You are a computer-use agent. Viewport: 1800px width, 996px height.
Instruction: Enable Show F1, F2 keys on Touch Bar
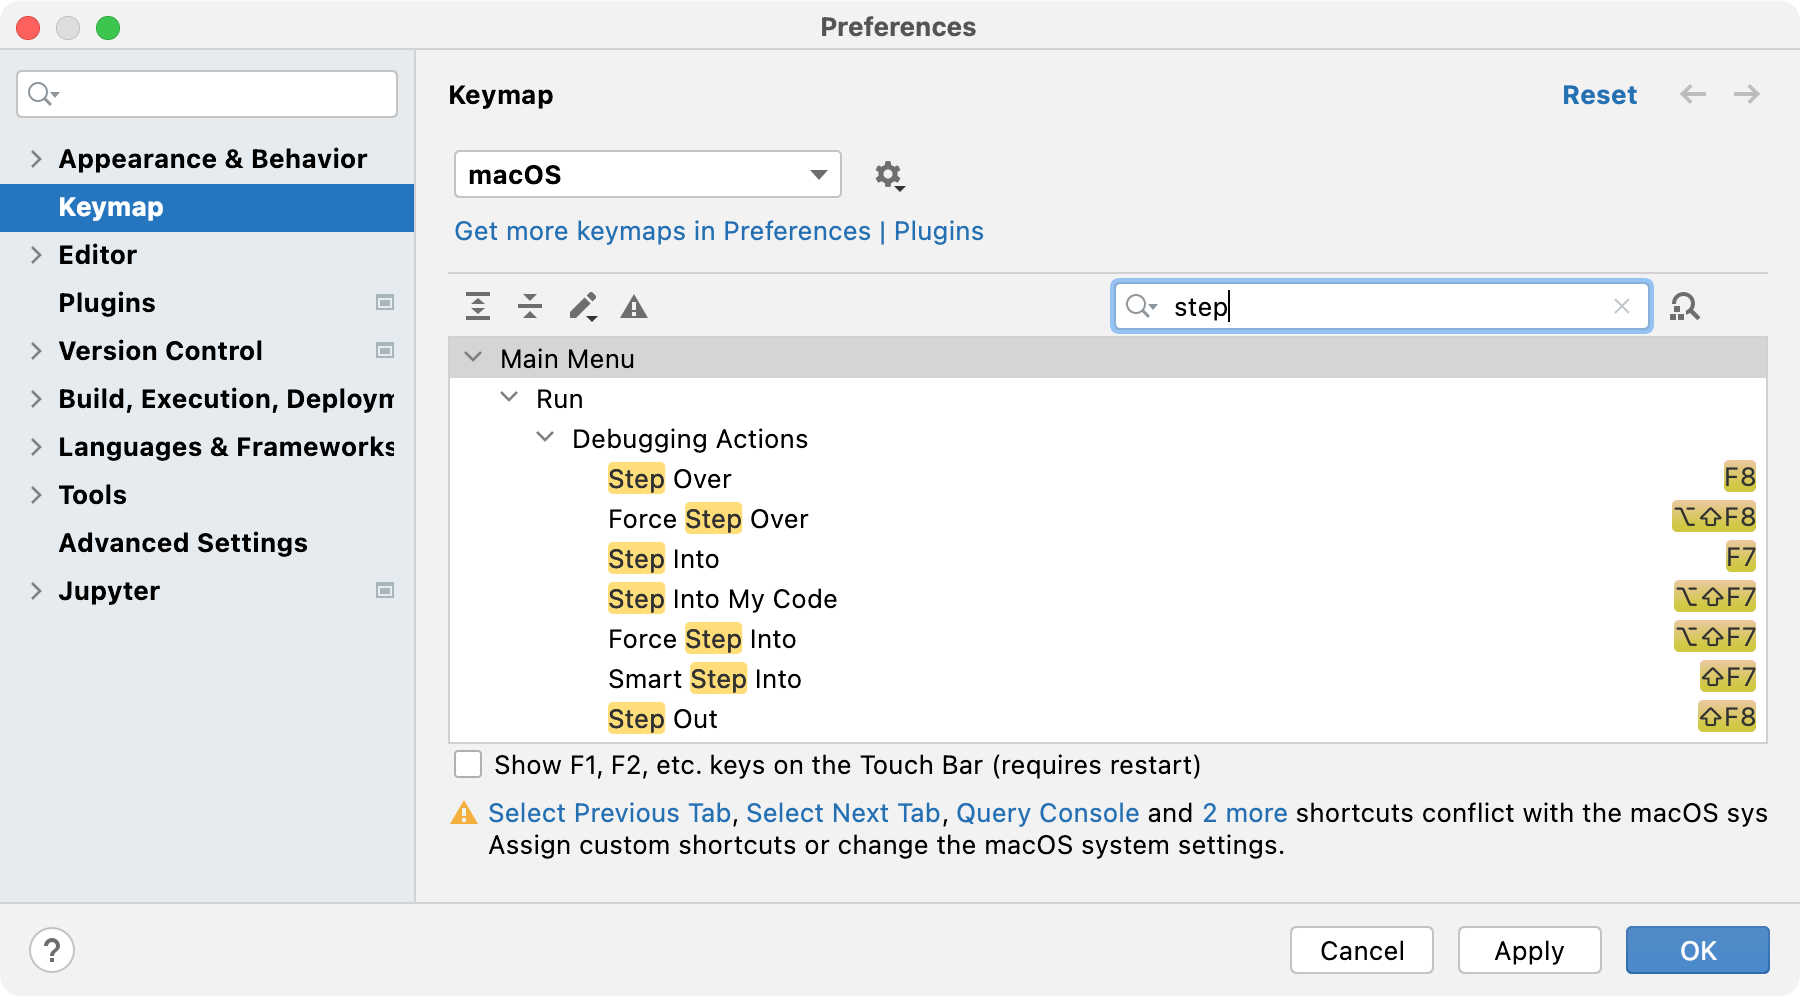tap(468, 765)
